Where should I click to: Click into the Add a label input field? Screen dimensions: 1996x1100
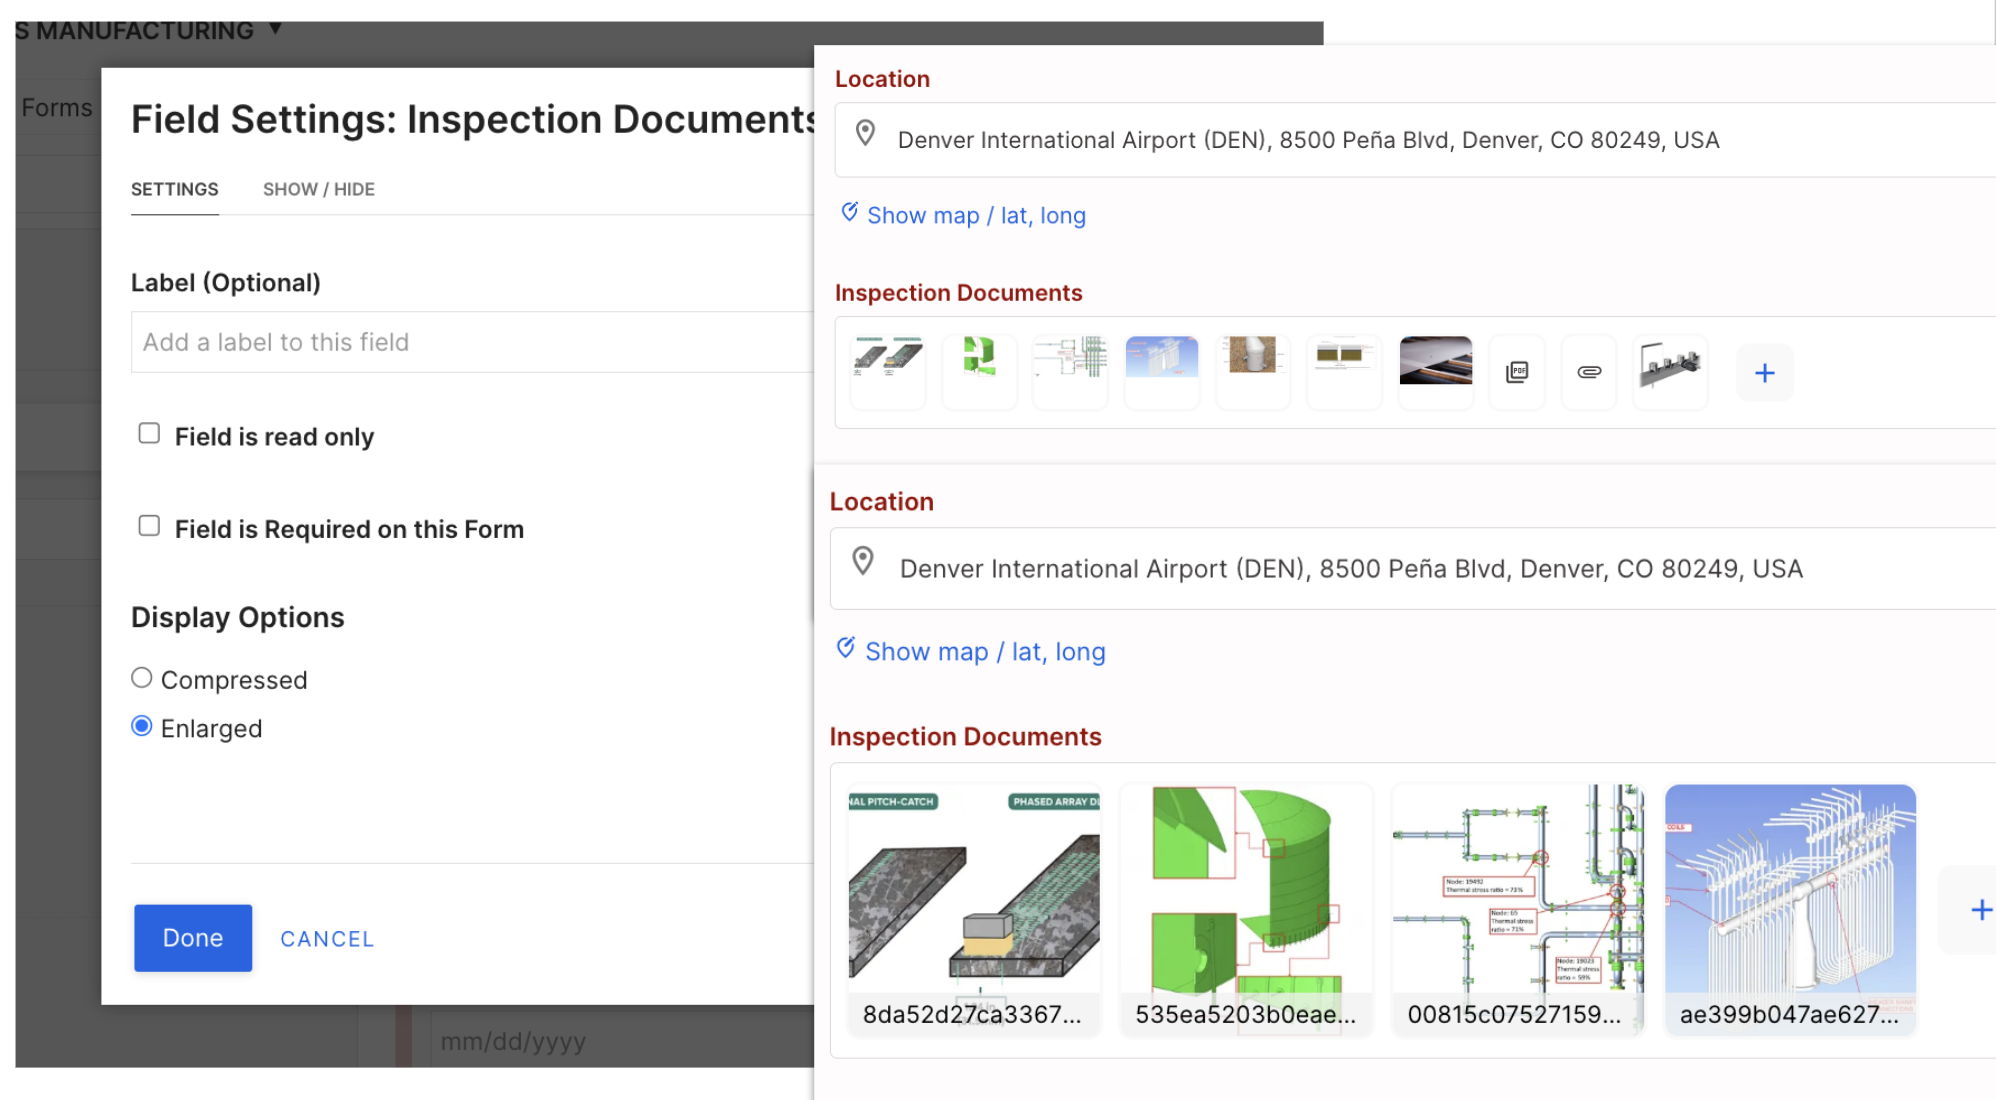470,342
